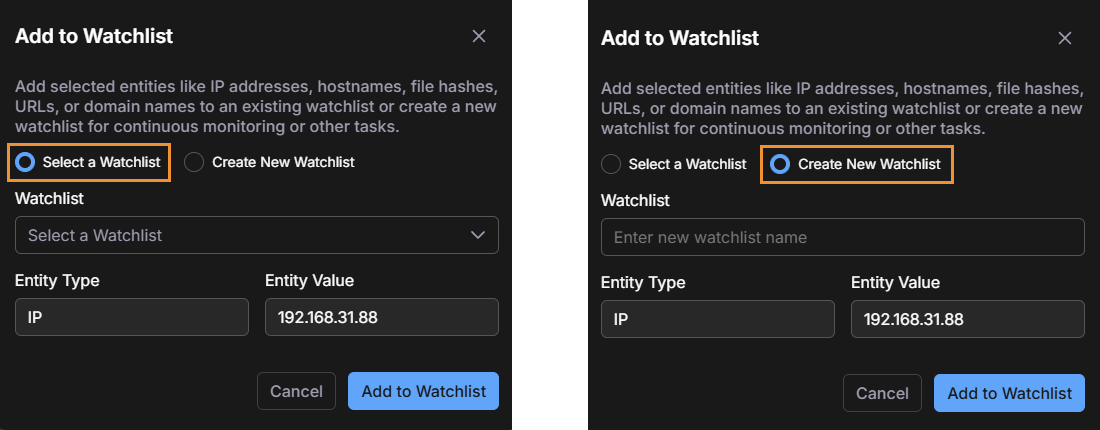Click the Entity Value field in left dialog
Image resolution: width=1100 pixels, height=430 pixels.
point(381,317)
